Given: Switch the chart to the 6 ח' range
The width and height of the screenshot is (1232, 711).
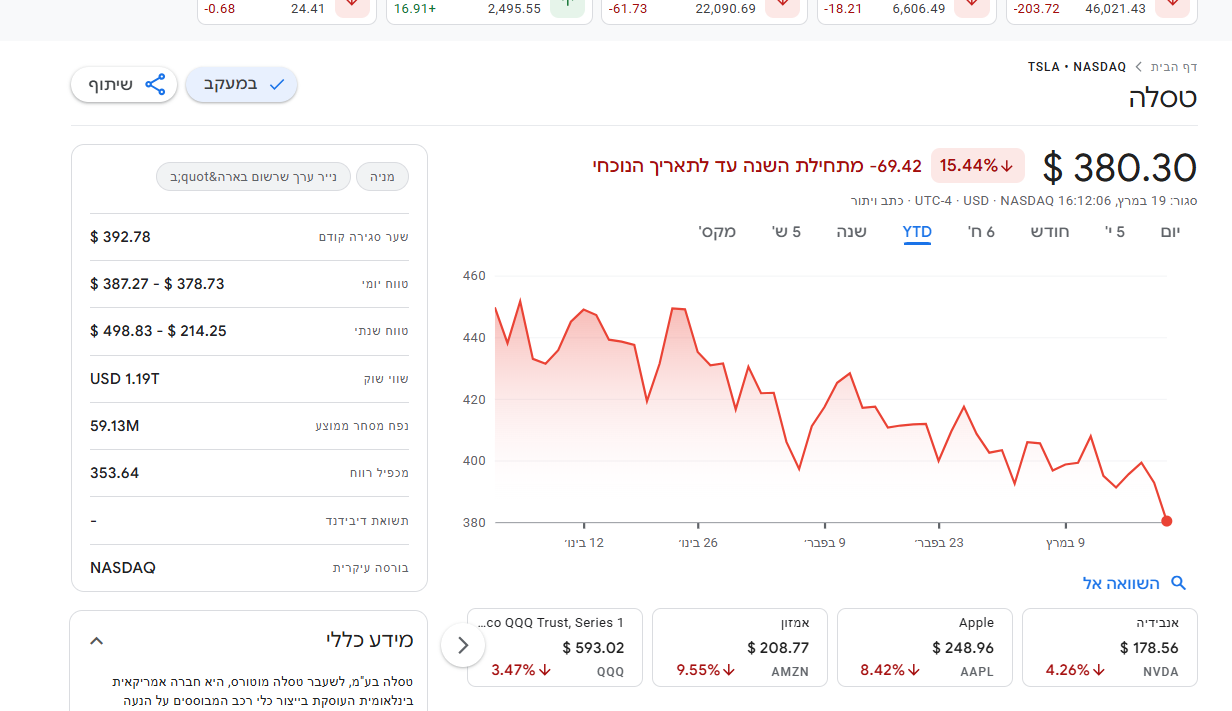Looking at the screenshot, I should (x=981, y=232).
